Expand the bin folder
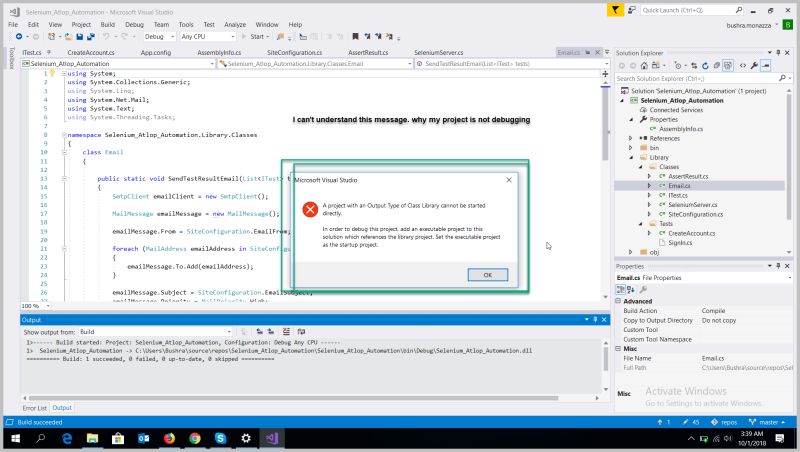 631,148
